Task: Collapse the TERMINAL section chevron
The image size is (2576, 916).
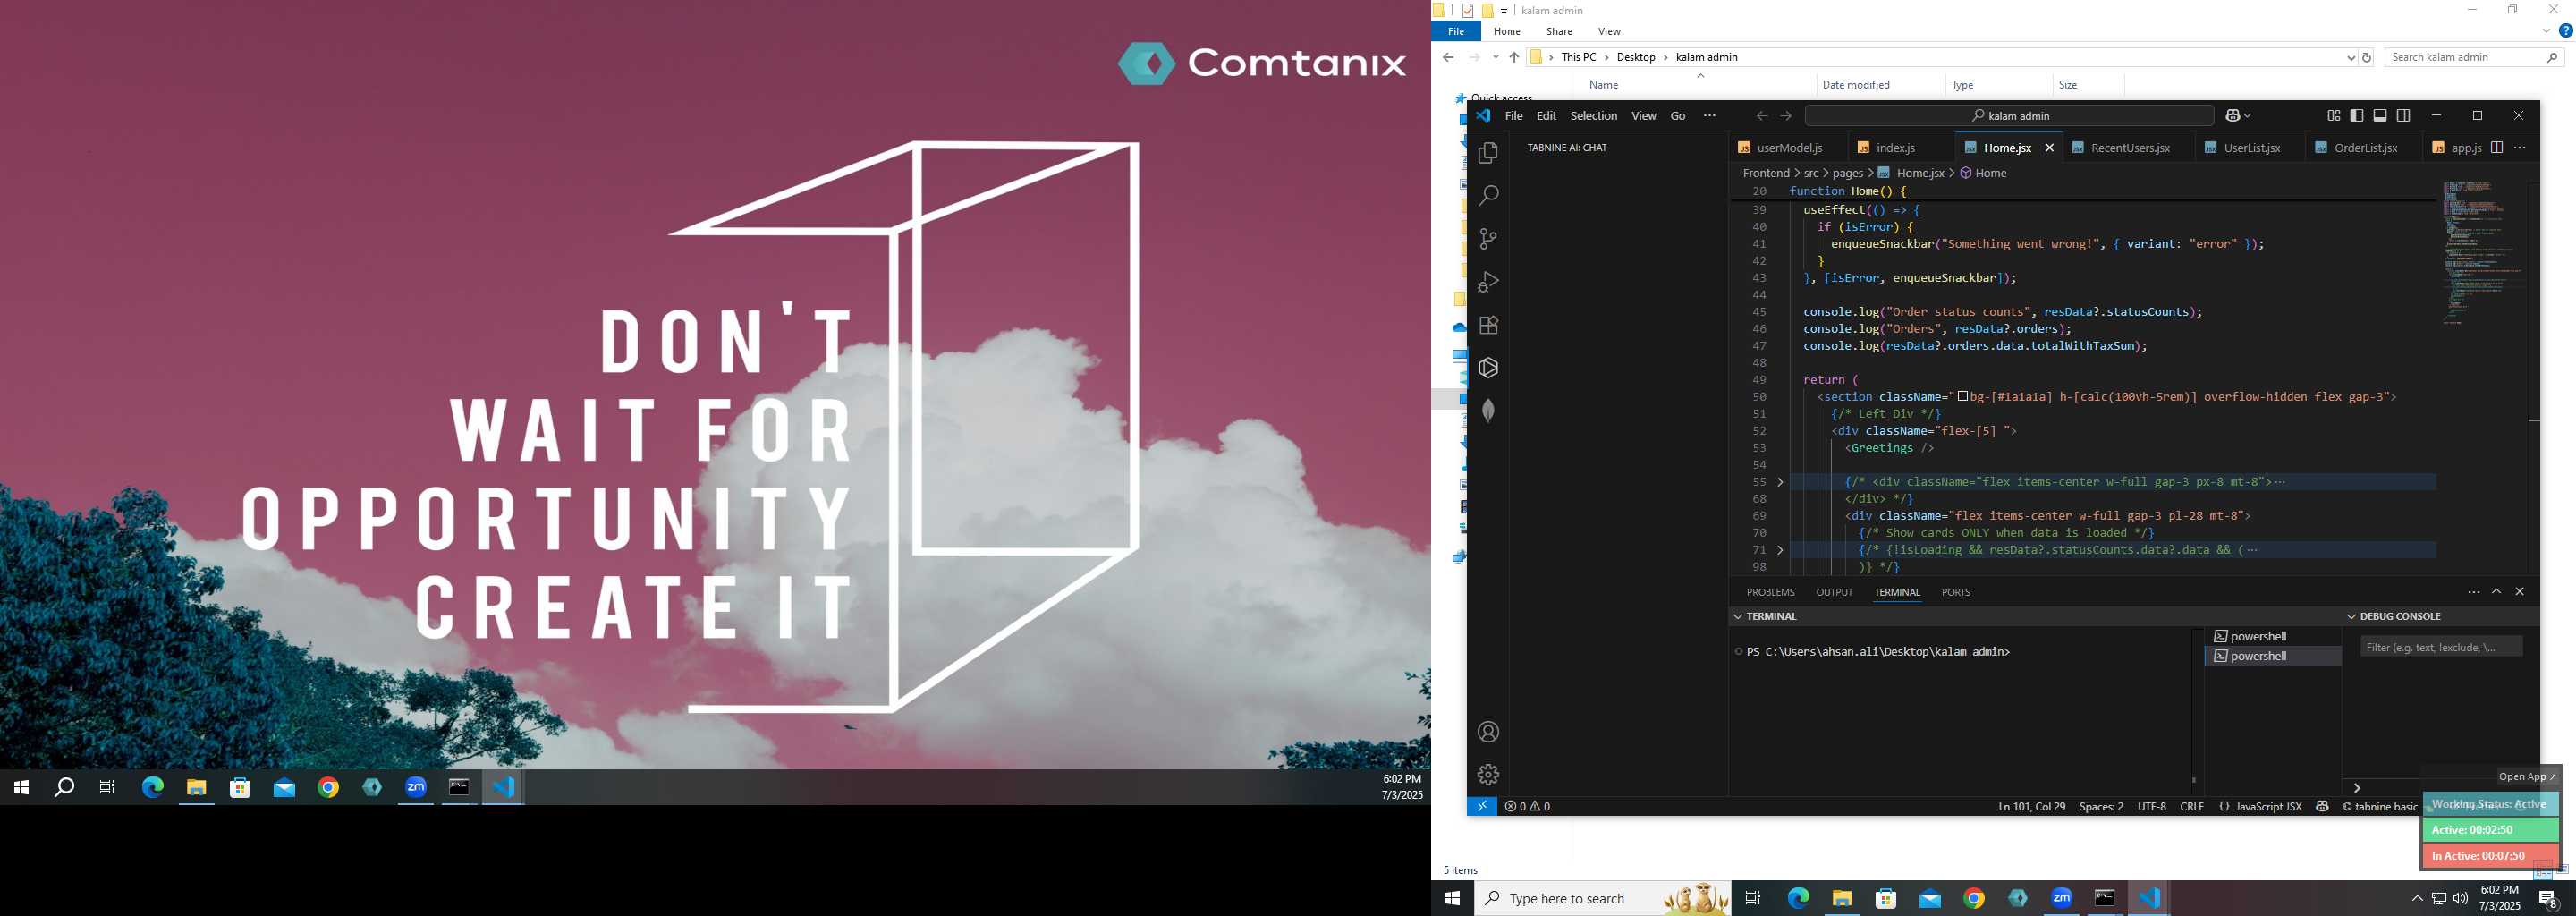Action: pyautogui.click(x=1738, y=617)
